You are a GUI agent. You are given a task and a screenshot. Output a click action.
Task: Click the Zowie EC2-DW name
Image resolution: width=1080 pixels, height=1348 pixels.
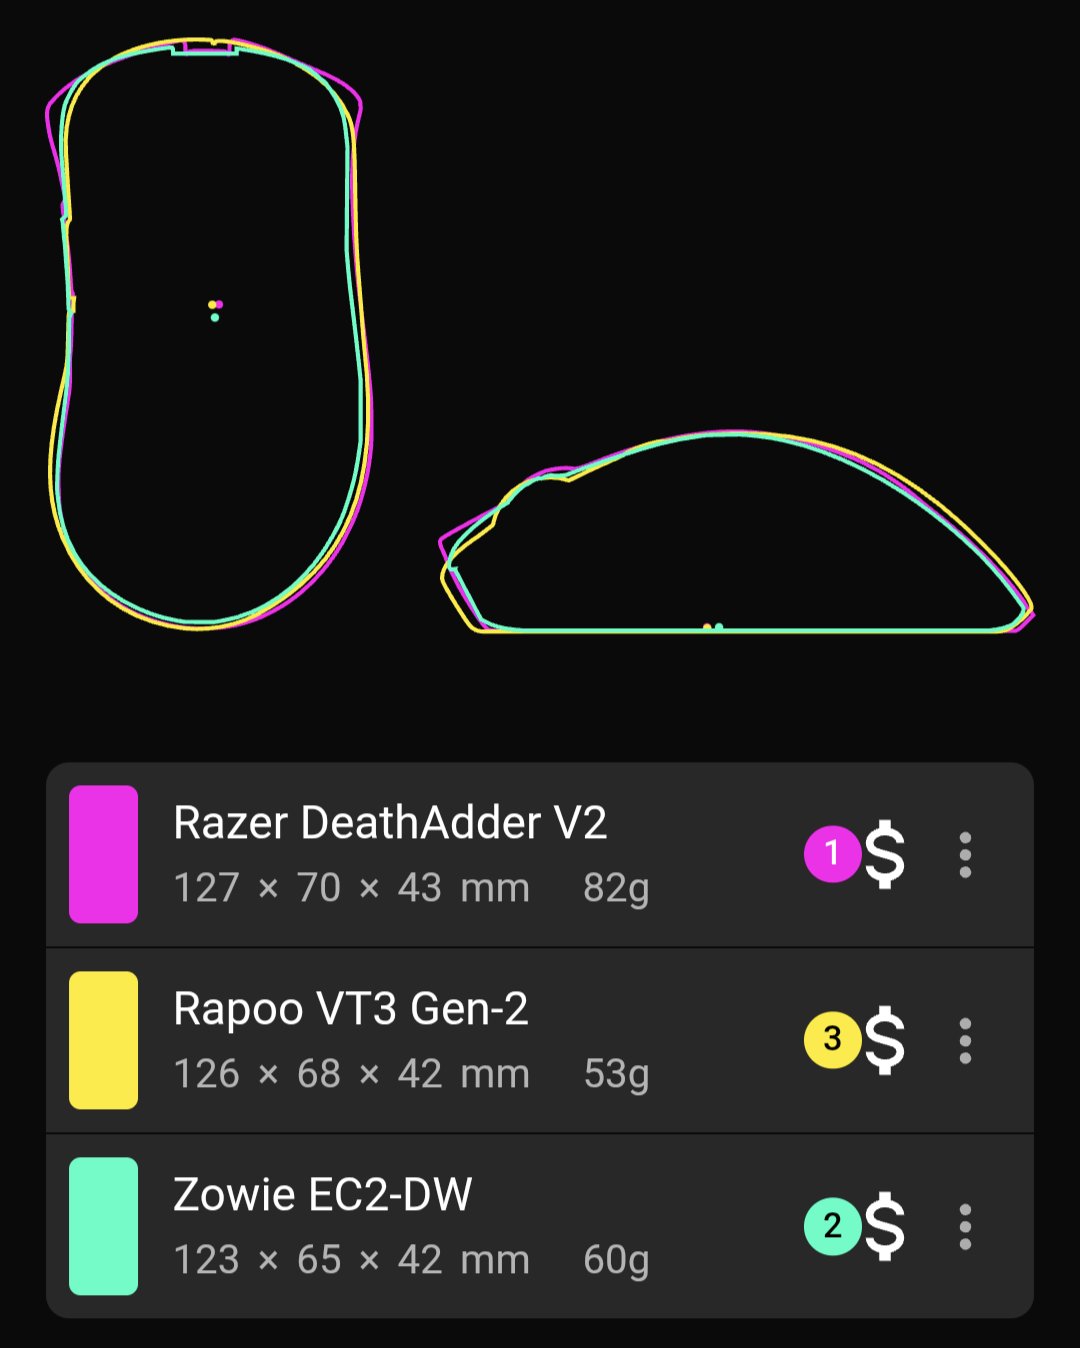click(x=322, y=1195)
